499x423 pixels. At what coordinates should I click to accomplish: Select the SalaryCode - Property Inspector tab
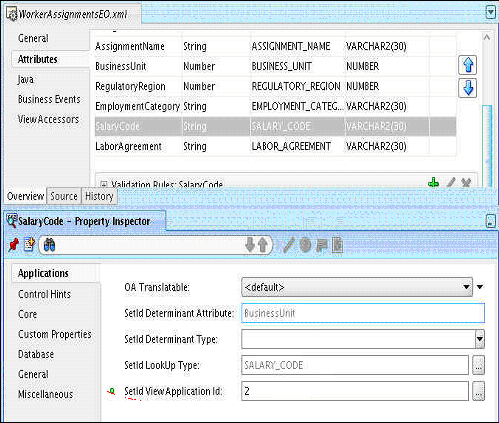coord(84,221)
